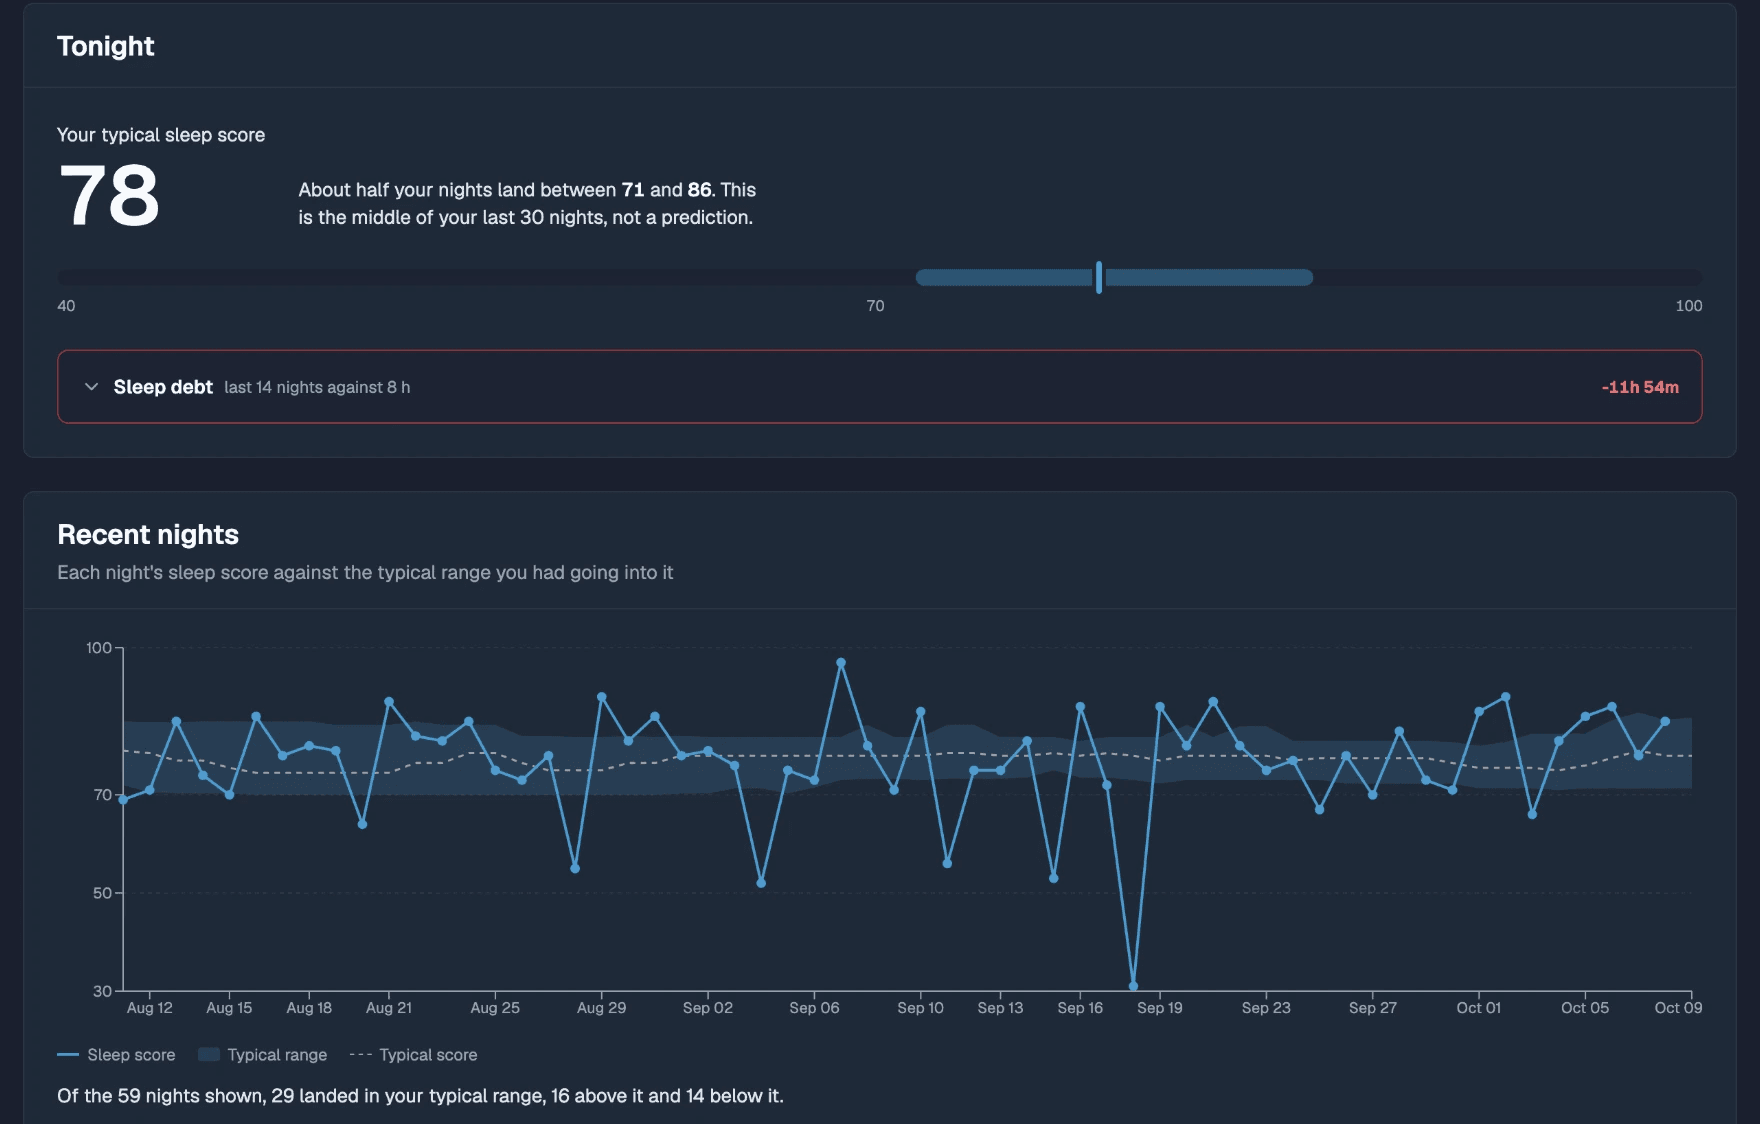The image size is (1760, 1124).
Task: Click the 'Your typical sleep score' label
Action: click(161, 135)
